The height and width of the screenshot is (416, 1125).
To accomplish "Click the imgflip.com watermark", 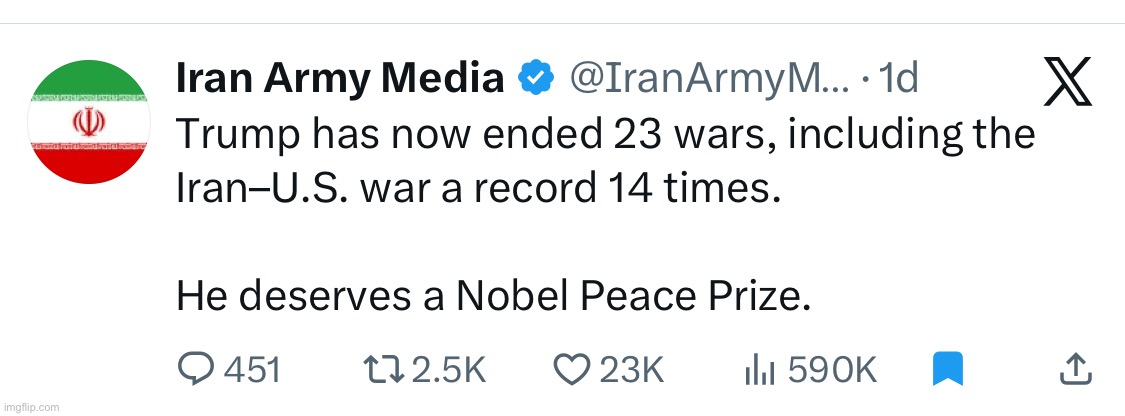I will point(31,407).
